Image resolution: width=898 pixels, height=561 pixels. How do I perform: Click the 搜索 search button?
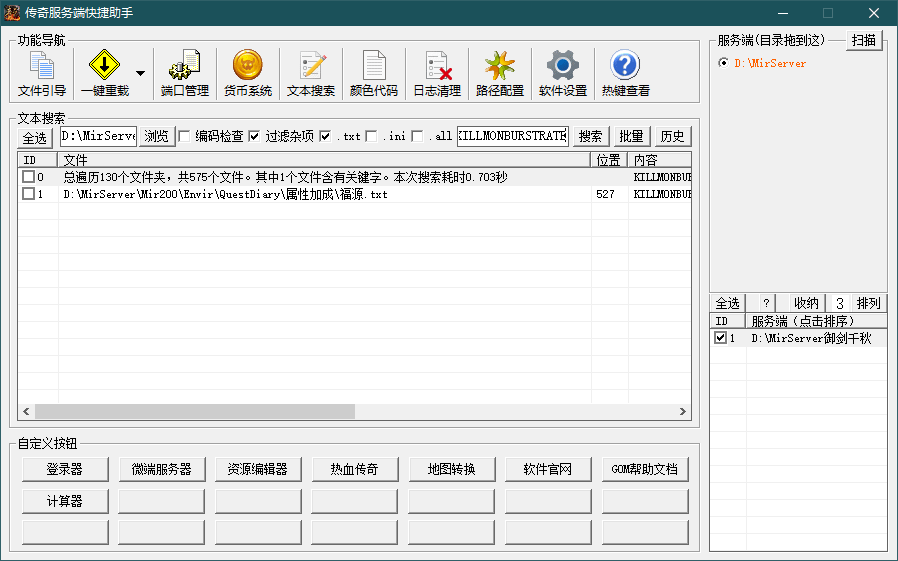tap(591, 137)
